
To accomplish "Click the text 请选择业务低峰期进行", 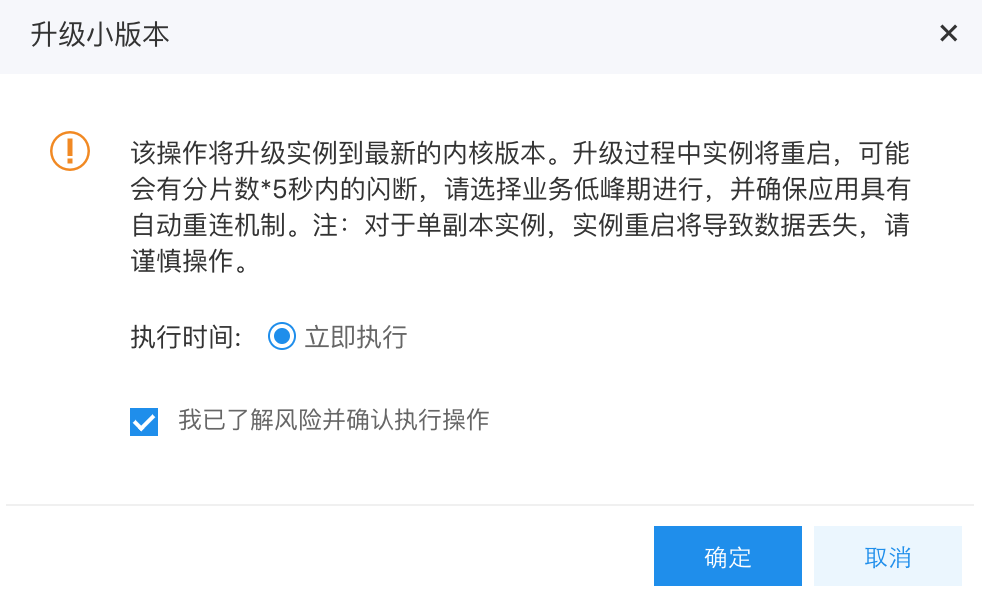I will coord(574,189).
